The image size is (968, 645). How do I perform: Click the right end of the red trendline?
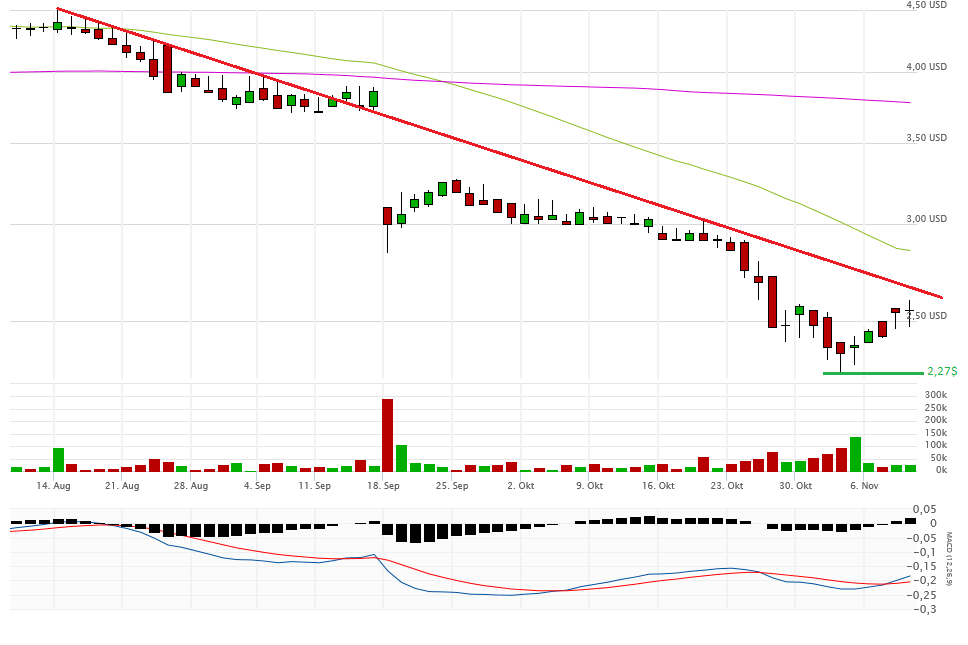coord(940,297)
